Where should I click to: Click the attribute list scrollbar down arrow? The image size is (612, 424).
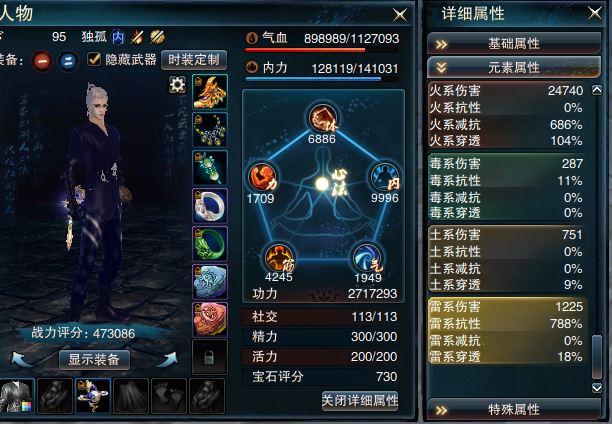point(597,388)
